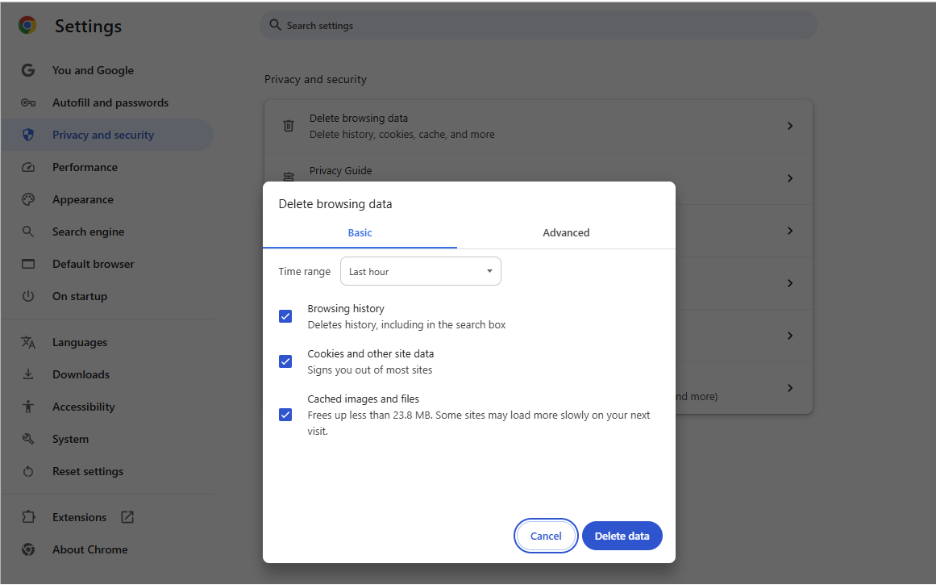Click the Chrome logo beside Settings
The height and width of the screenshot is (585, 936).
(x=27, y=26)
